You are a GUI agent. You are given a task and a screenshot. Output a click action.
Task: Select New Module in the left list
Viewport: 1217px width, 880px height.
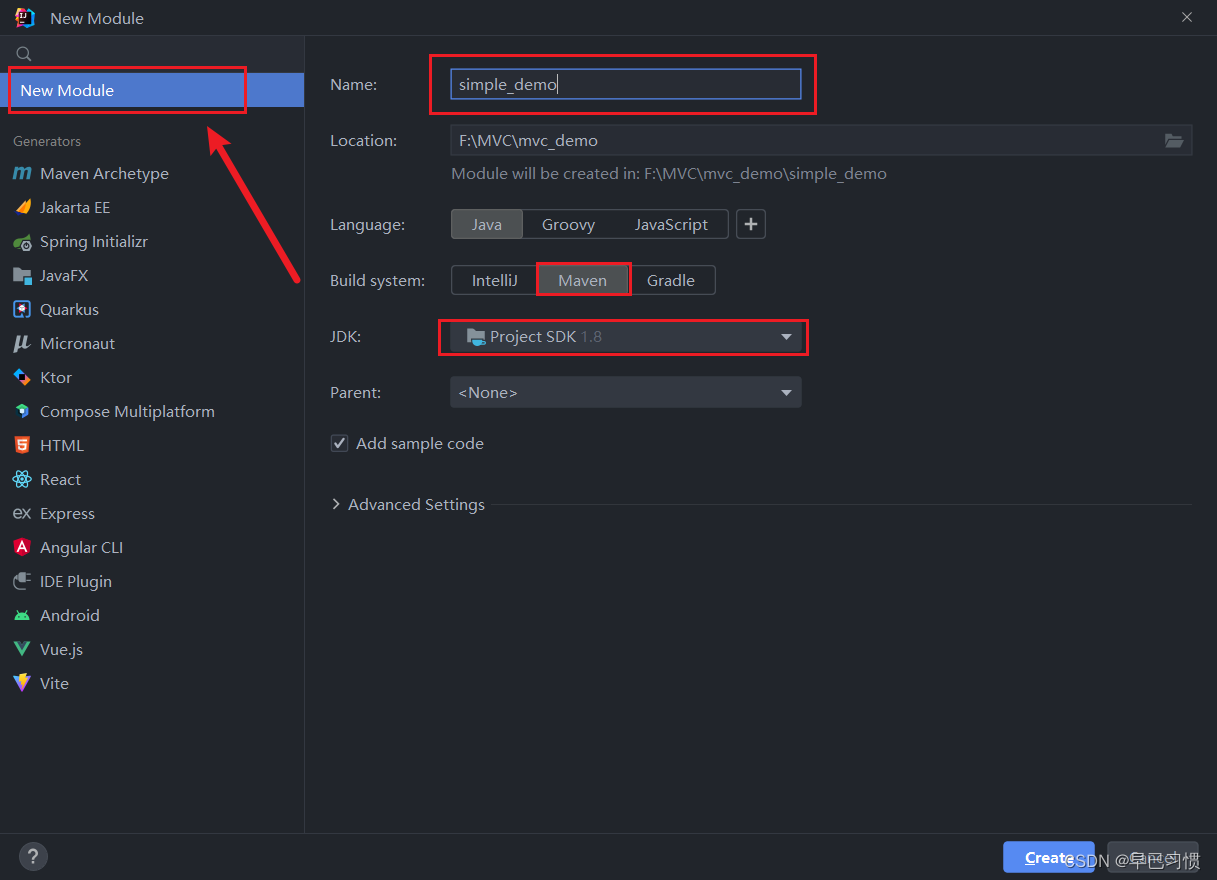click(152, 90)
